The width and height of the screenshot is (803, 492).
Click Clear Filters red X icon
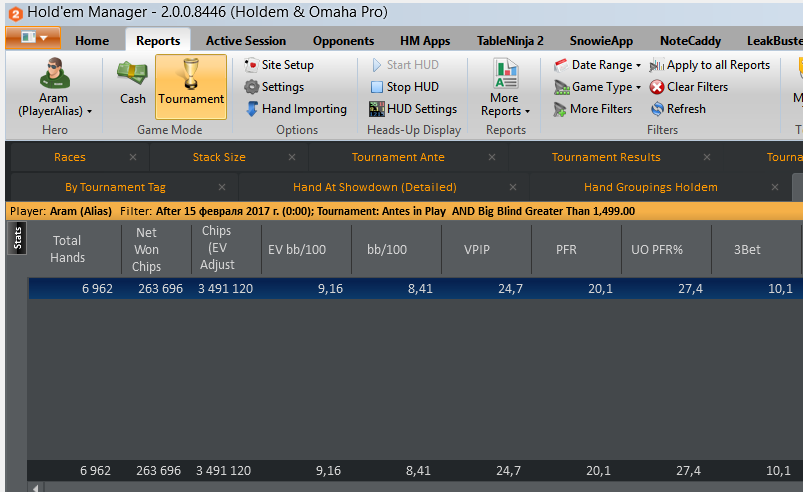click(657, 87)
